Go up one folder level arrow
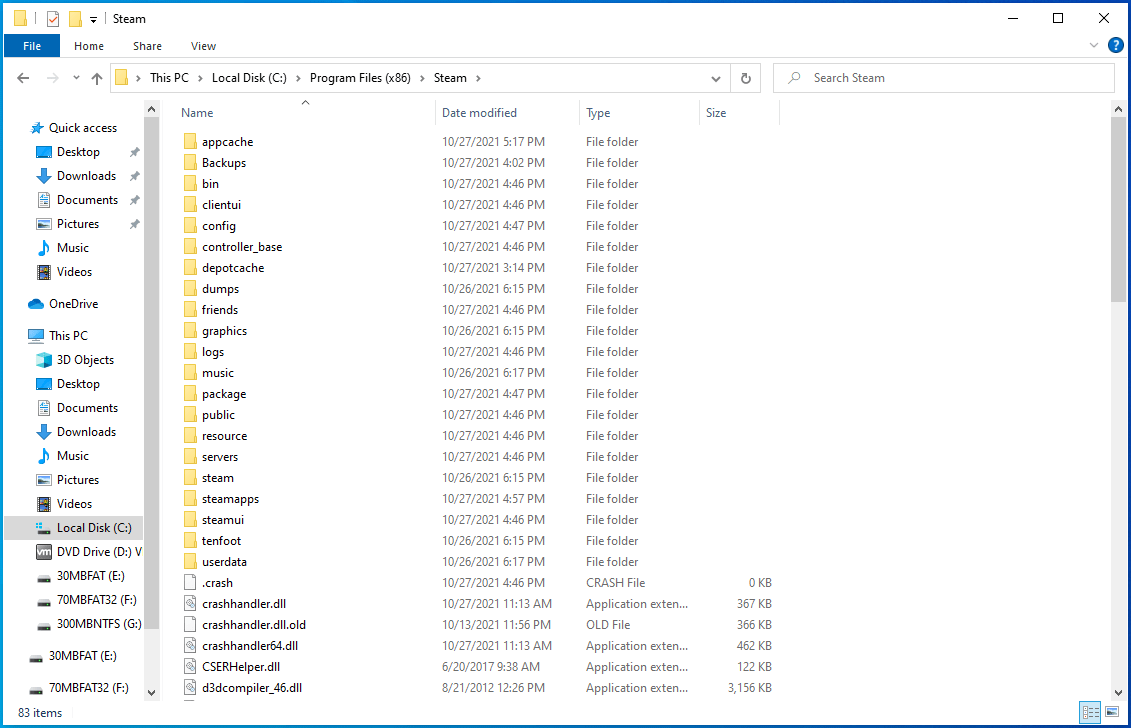This screenshot has height=728, width=1131. pyautogui.click(x=97, y=78)
